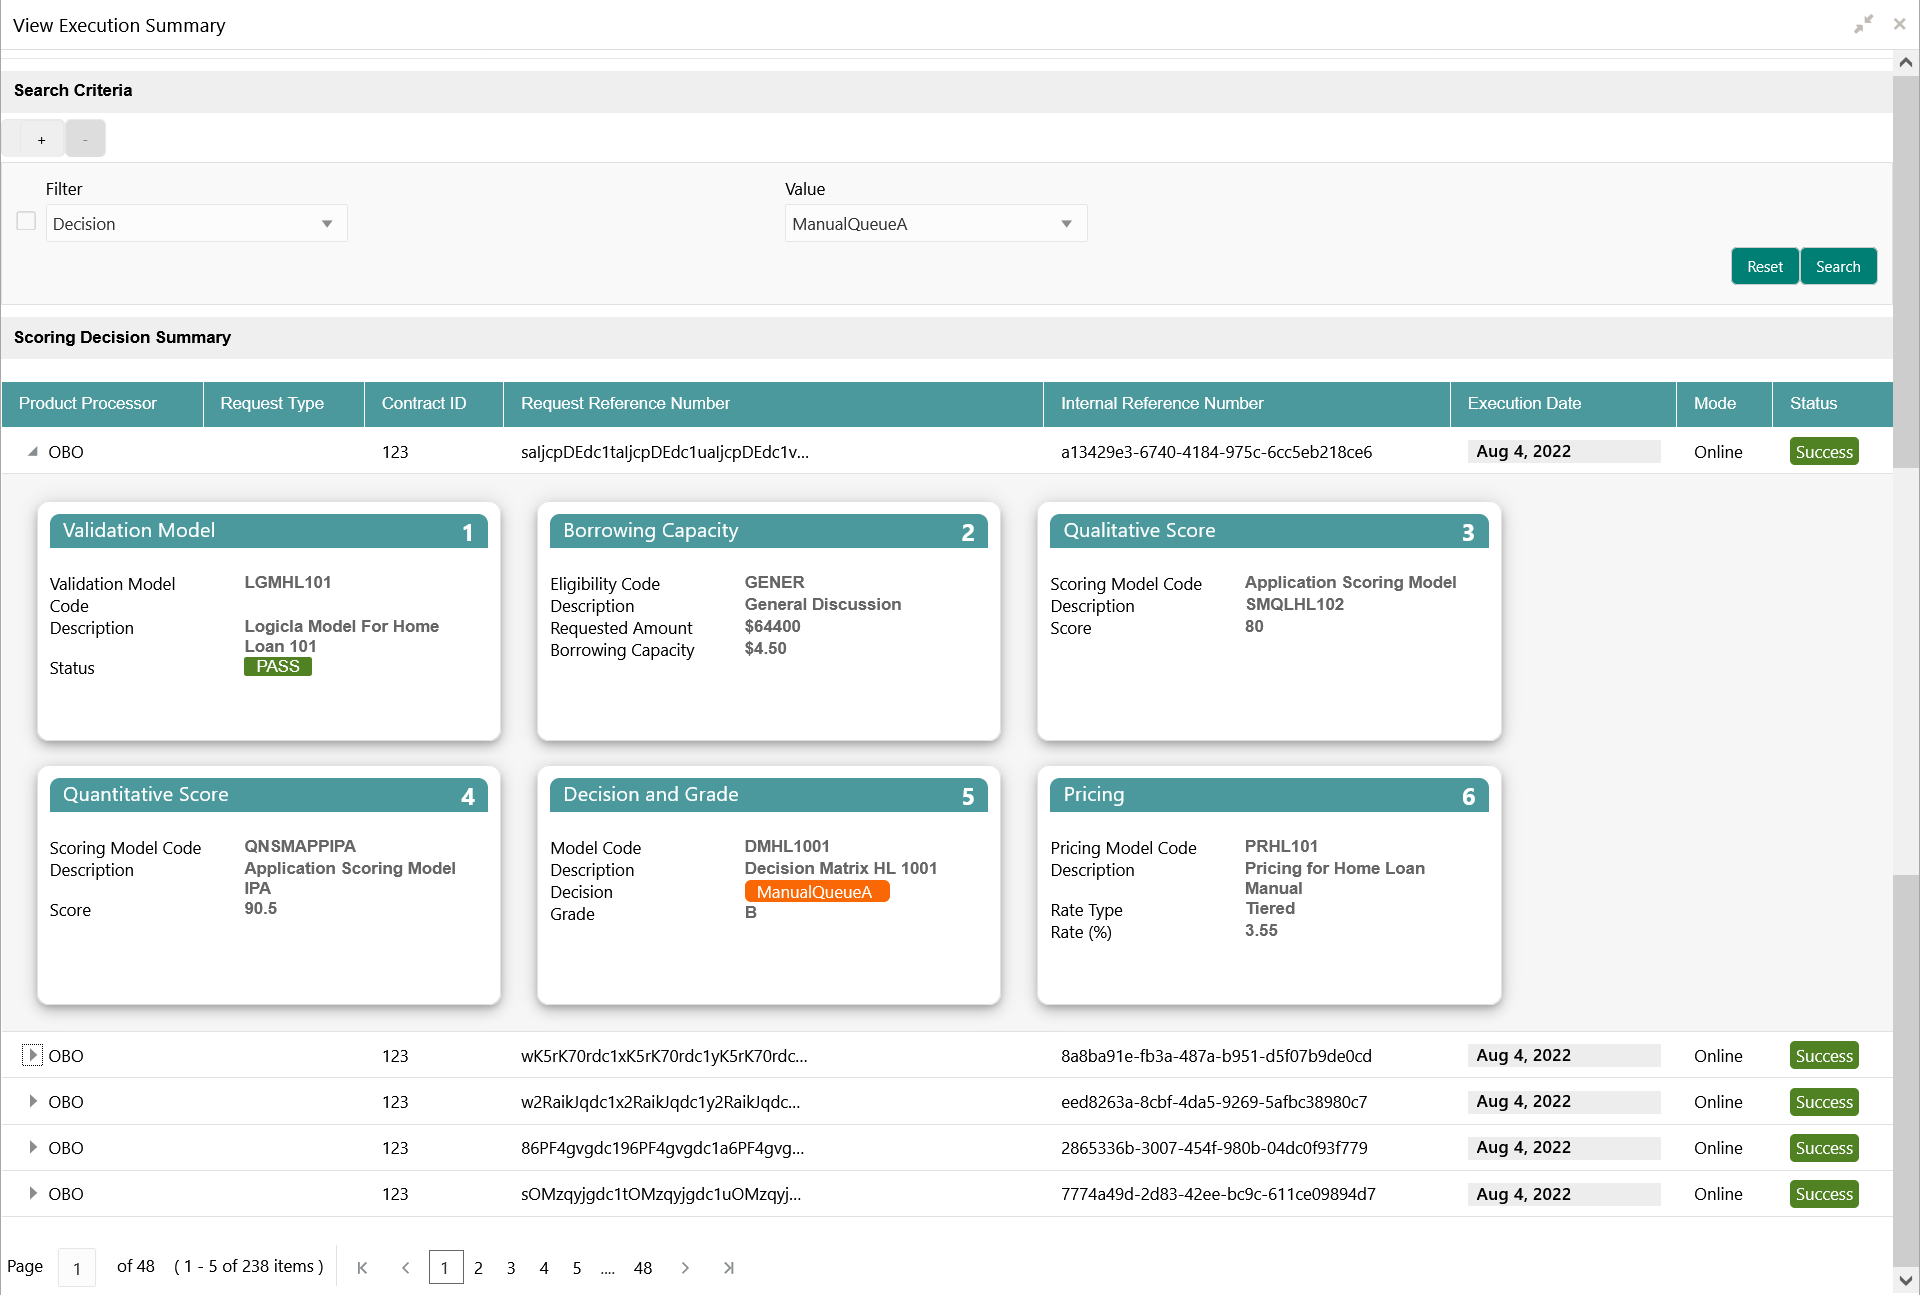Click the add criteria plus icon
Screen dimensions: 1920x1295
click(x=41, y=140)
